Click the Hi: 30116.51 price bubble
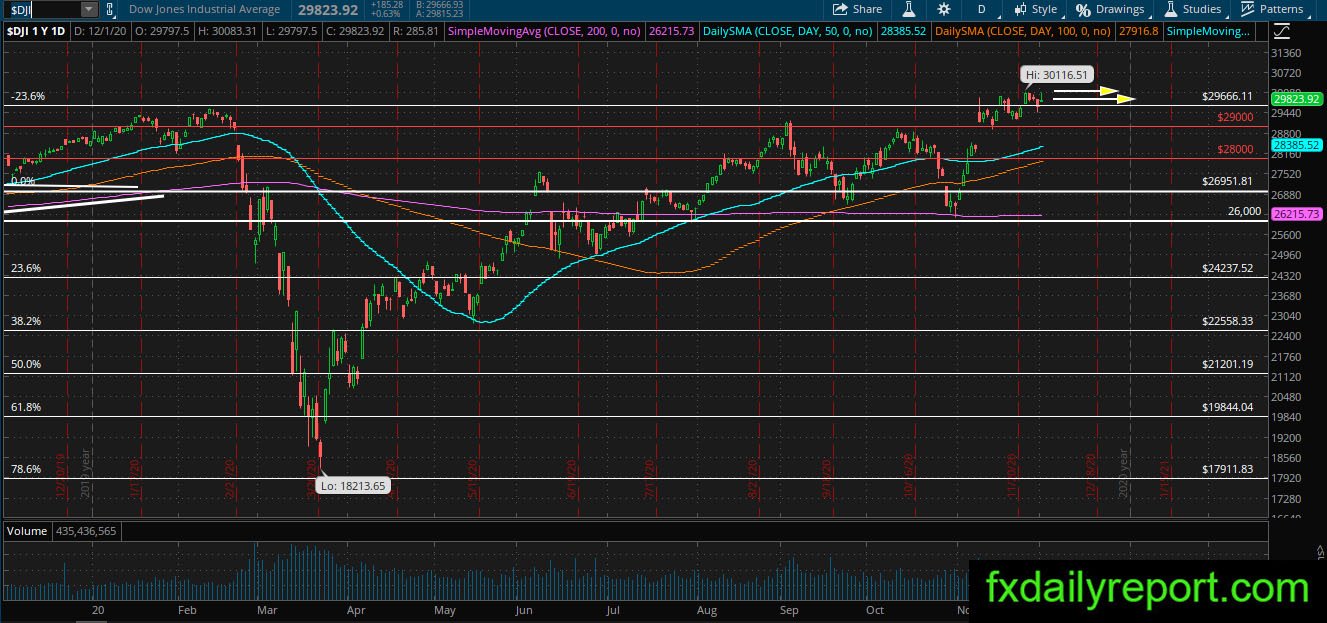 [x=1056, y=74]
